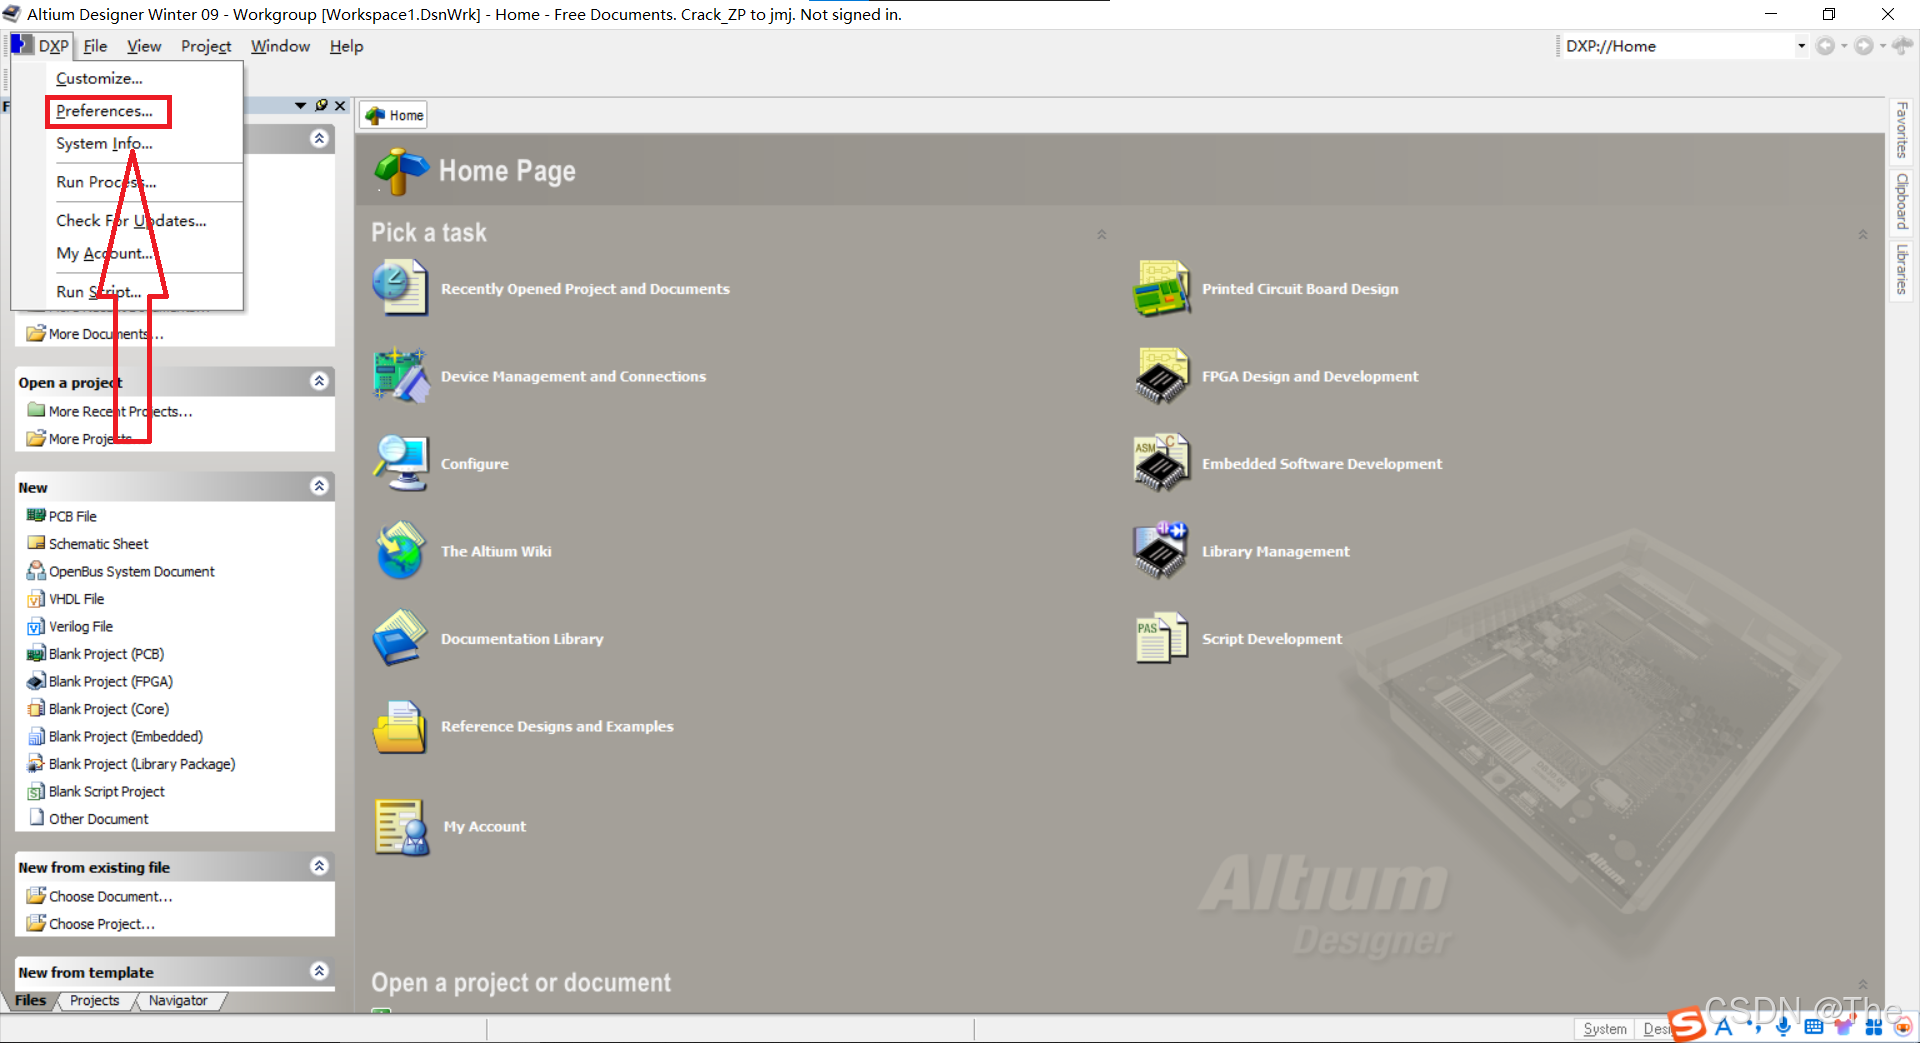This screenshot has height=1043, width=1920.
Task: Open the Project menu
Action: pyautogui.click(x=206, y=46)
